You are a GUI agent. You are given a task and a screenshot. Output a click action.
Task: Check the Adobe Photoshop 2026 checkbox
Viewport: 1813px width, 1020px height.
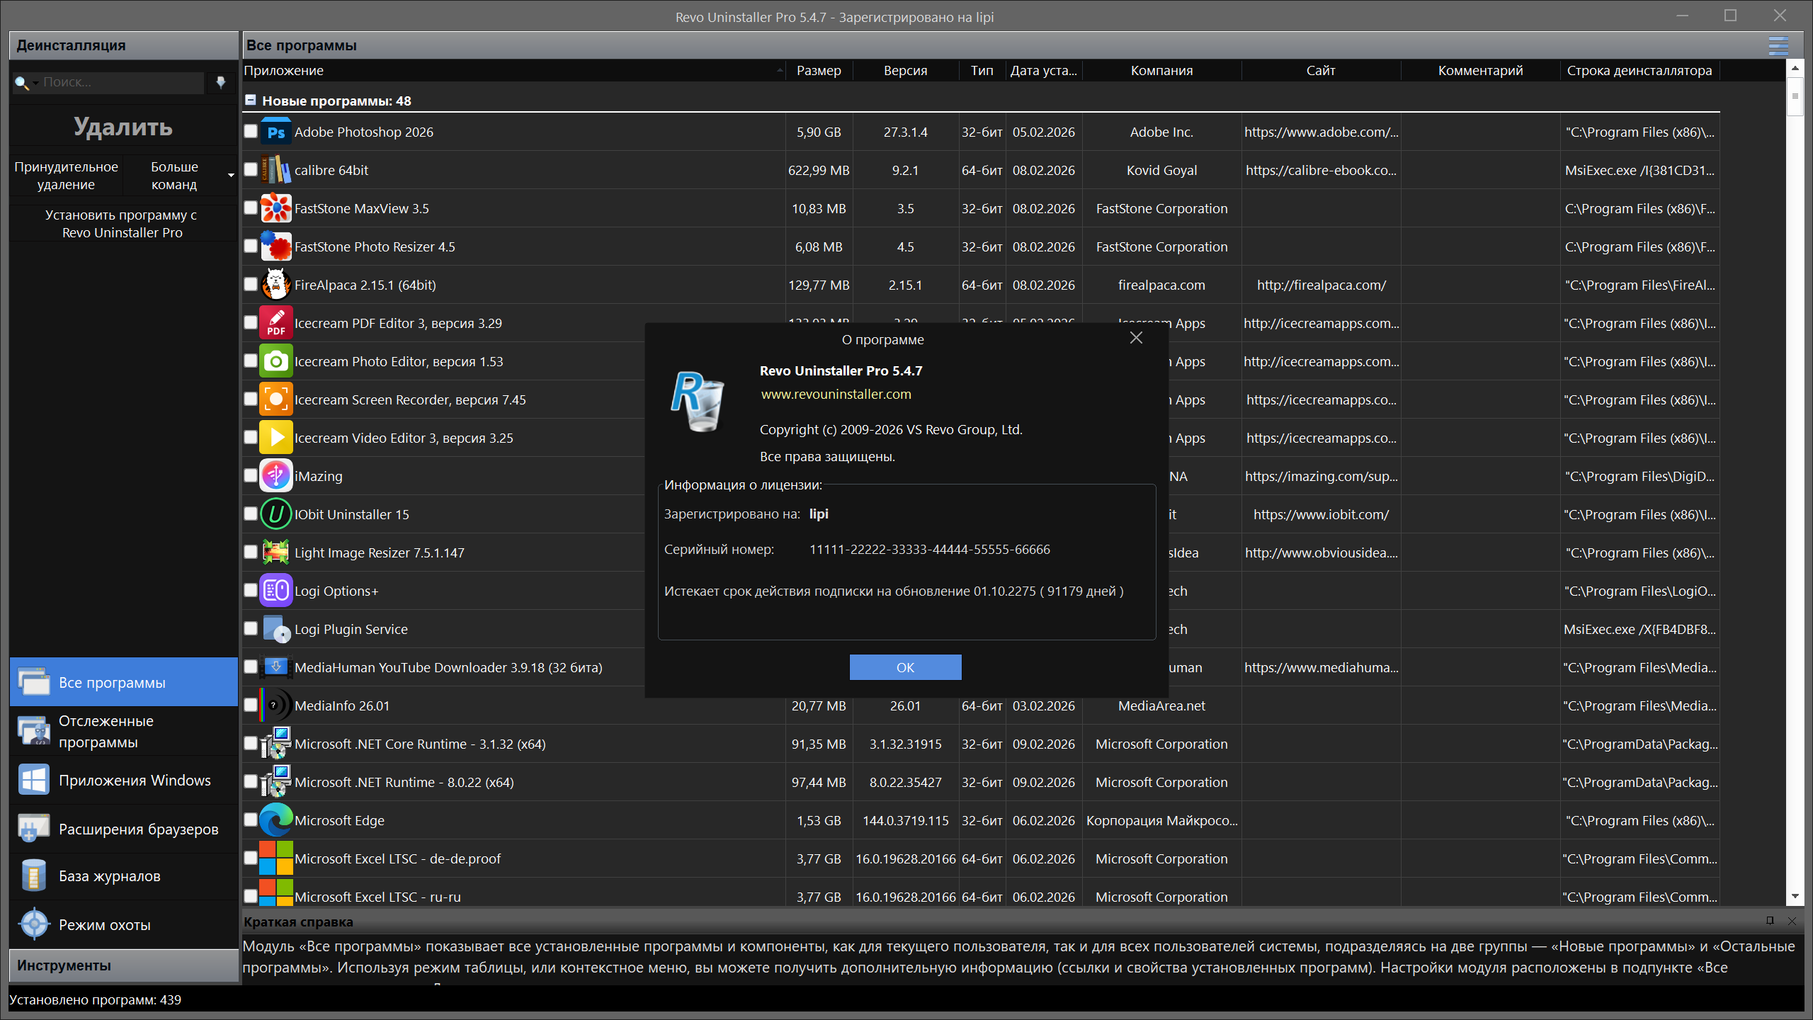(251, 132)
